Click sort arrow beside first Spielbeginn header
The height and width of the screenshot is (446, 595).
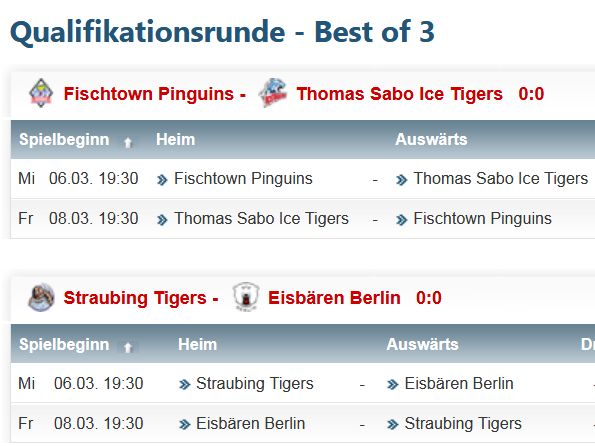pos(128,143)
